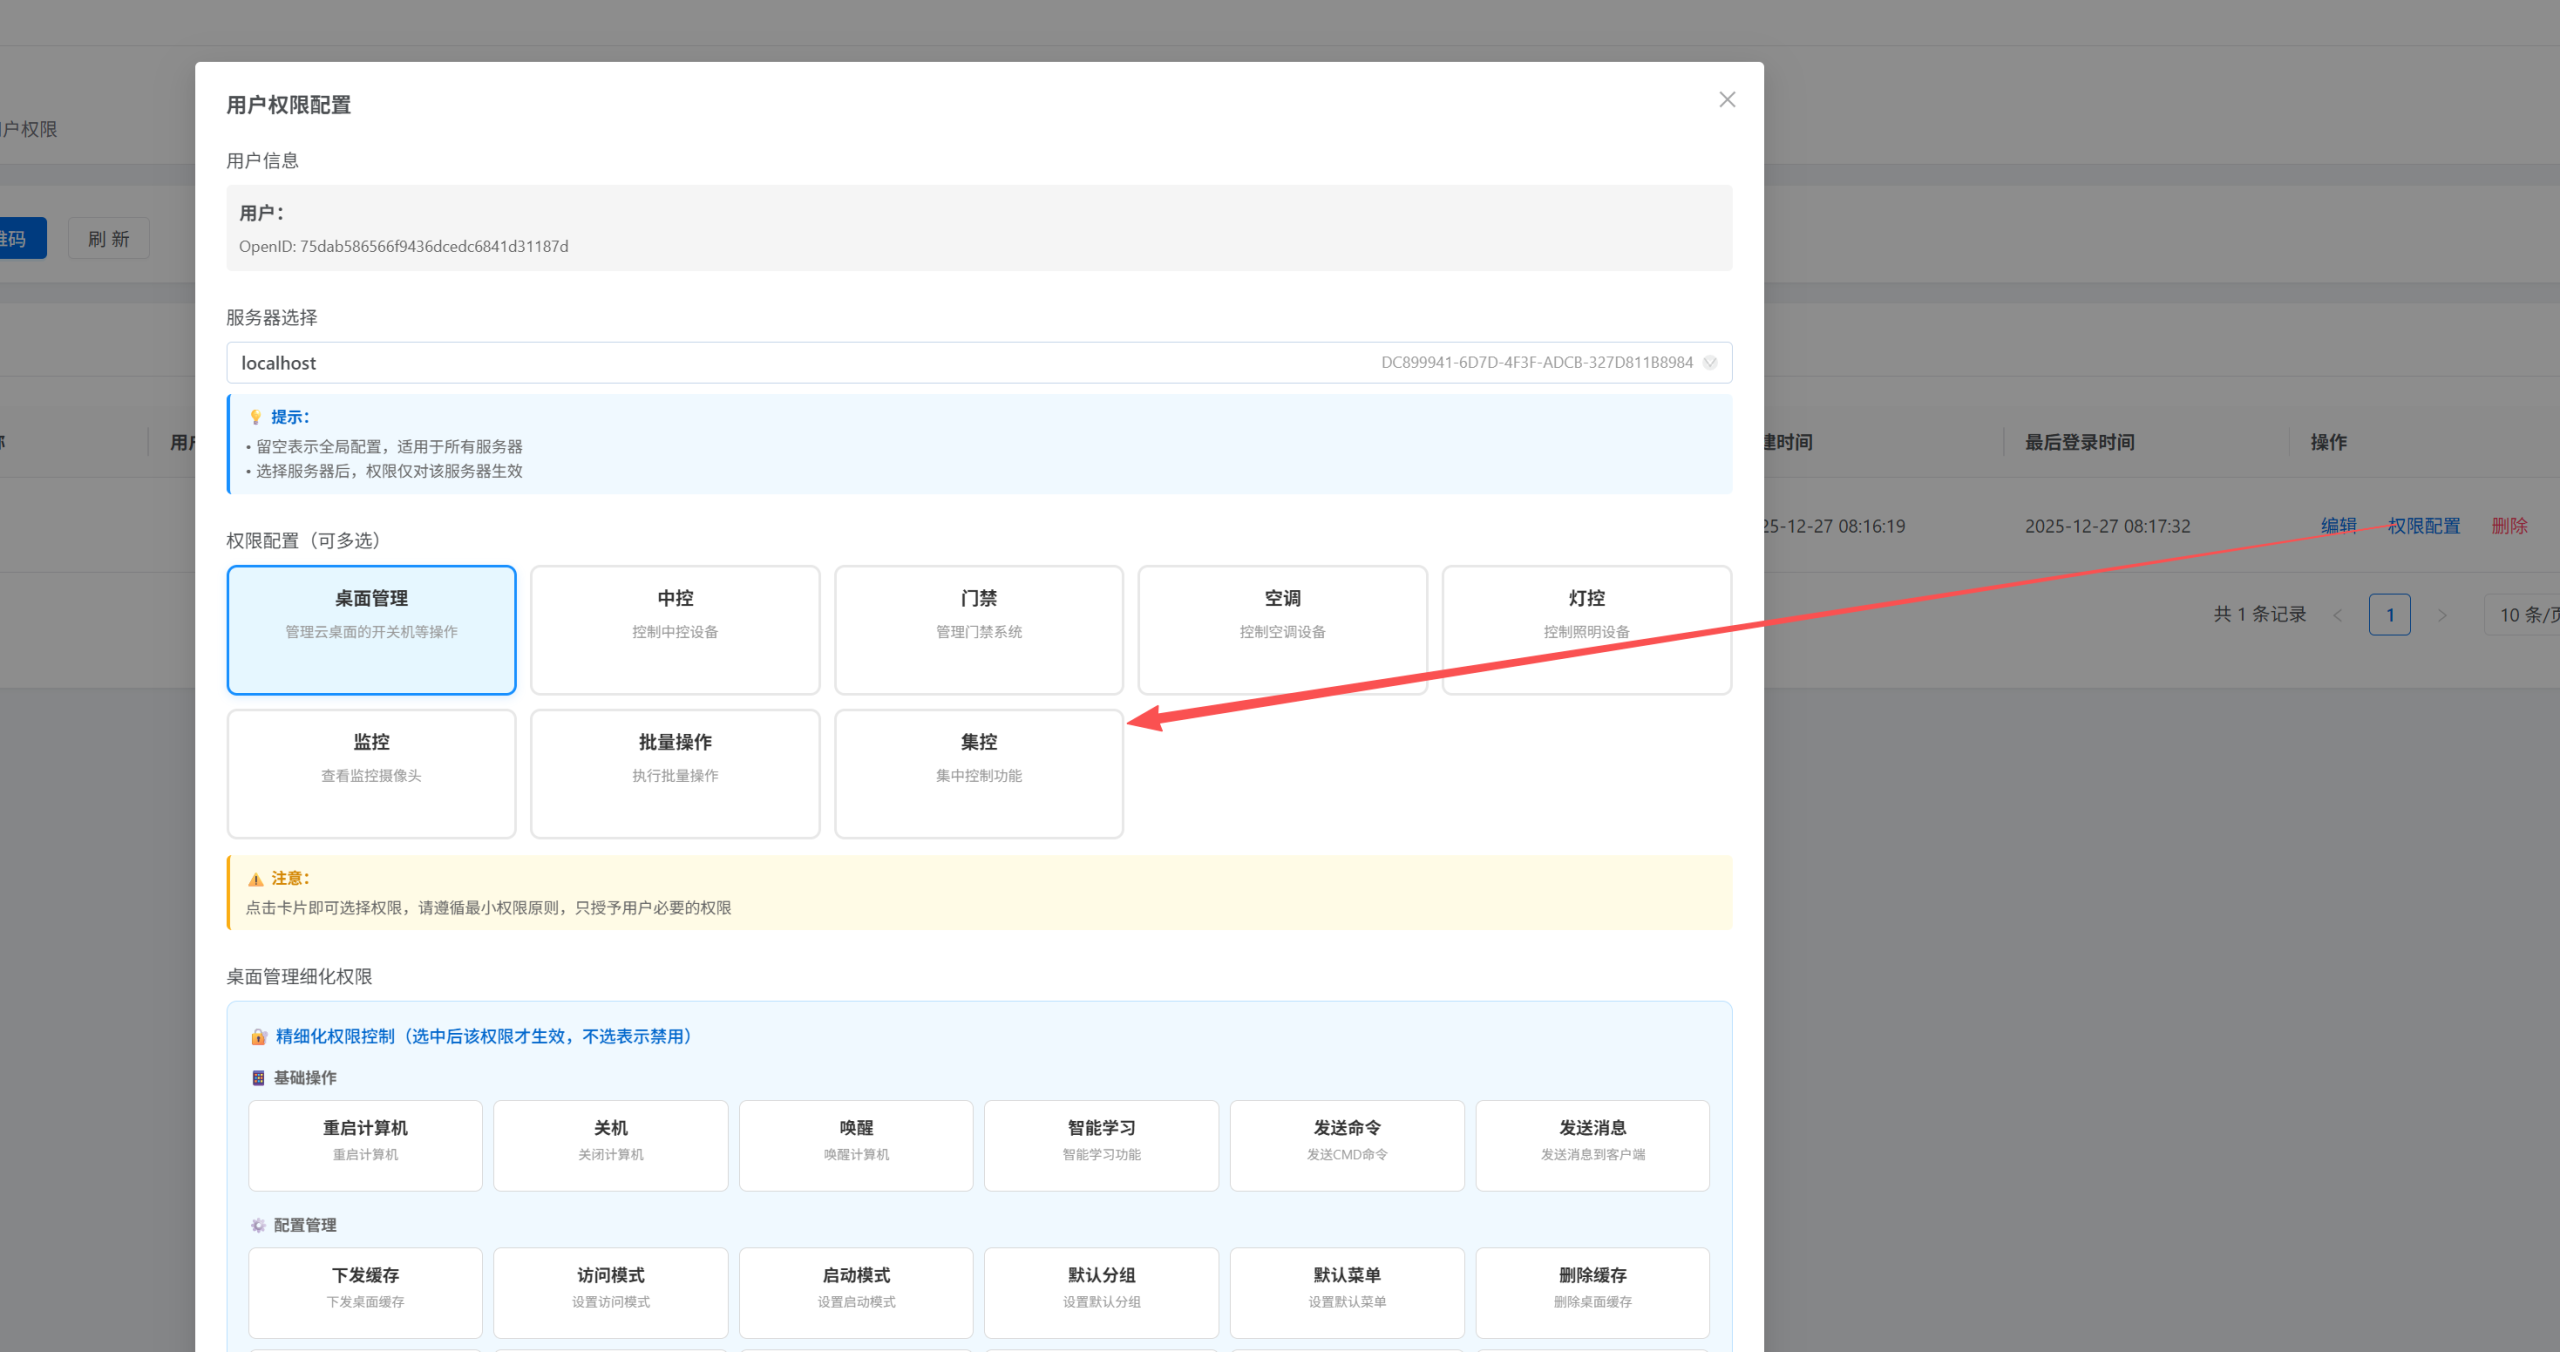Screen dimensions: 2560x1352
Task: Enable the 门禁 permission card
Action: coord(978,630)
